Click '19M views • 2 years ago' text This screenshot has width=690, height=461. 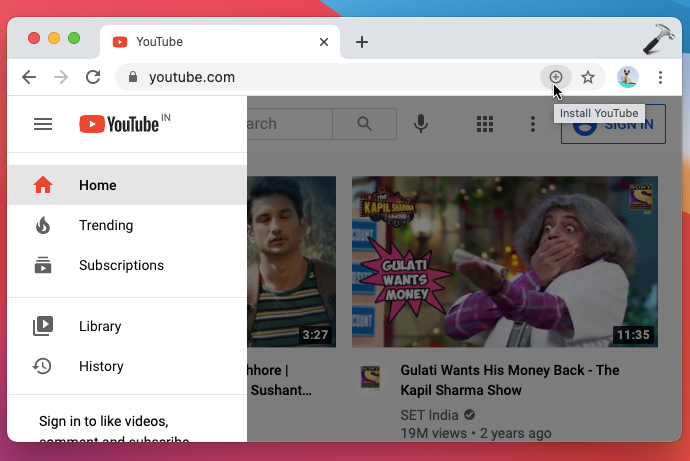pyautogui.click(x=476, y=433)
